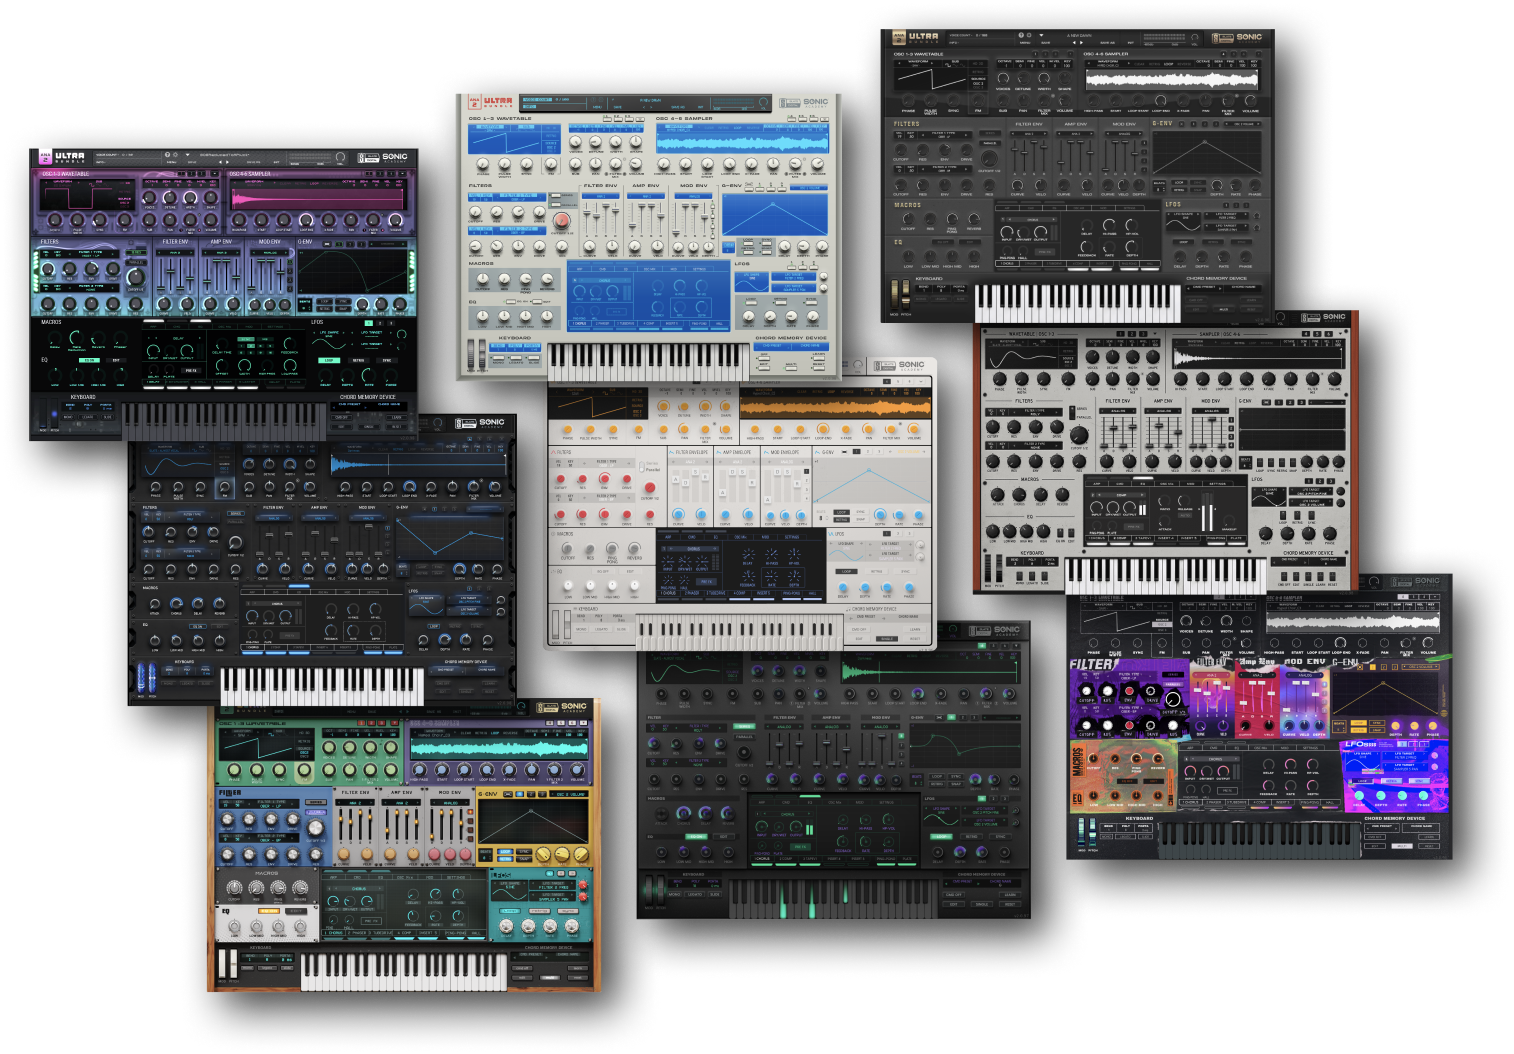Click the sawtooth waveform display on wood-framed synth

256,745
